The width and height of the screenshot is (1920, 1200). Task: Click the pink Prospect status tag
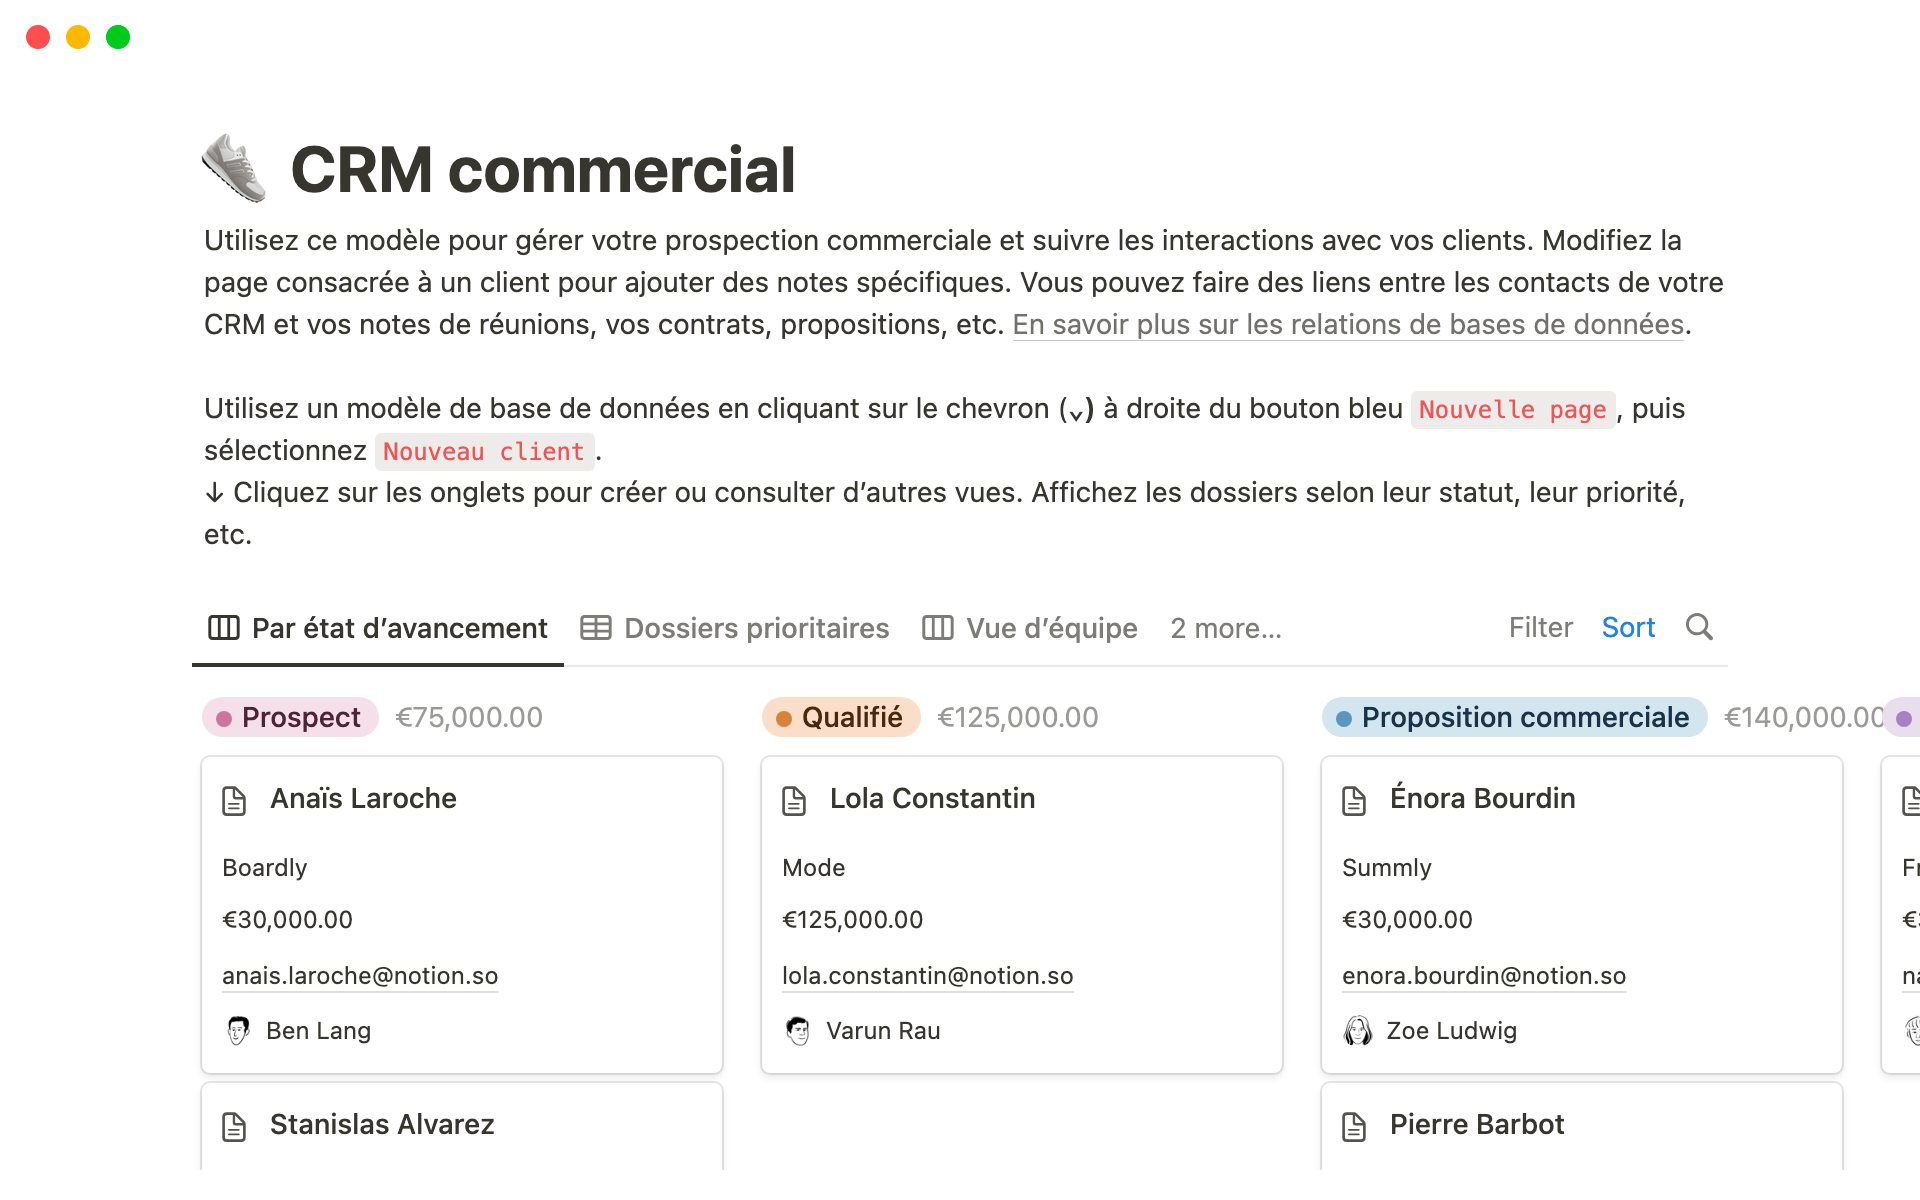(x=290, y=717)
